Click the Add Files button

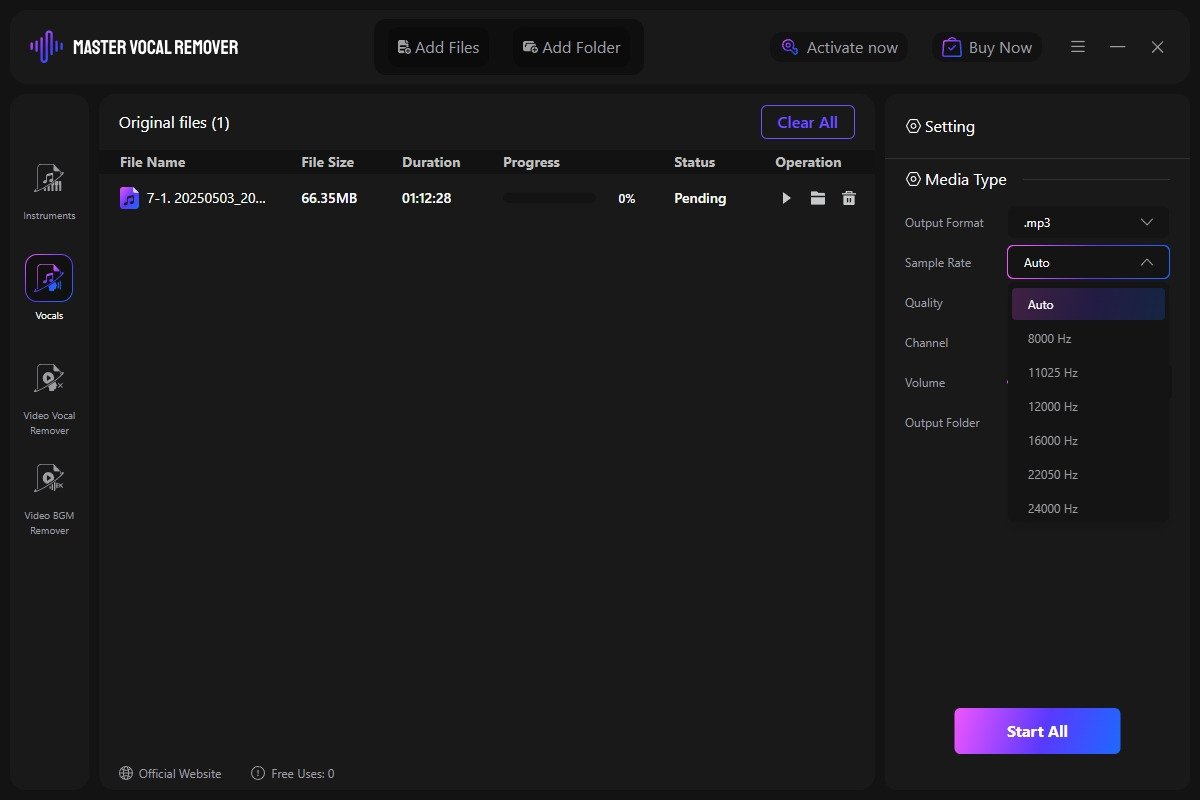pyautogui.click(x=438, y=47)
